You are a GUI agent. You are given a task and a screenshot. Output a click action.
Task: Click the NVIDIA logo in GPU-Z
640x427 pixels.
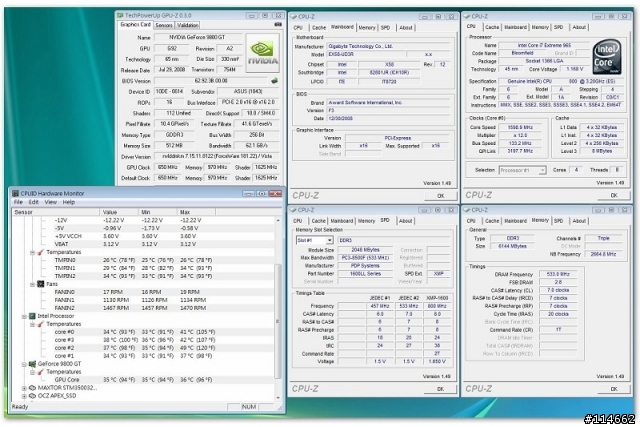pos(262,53)
